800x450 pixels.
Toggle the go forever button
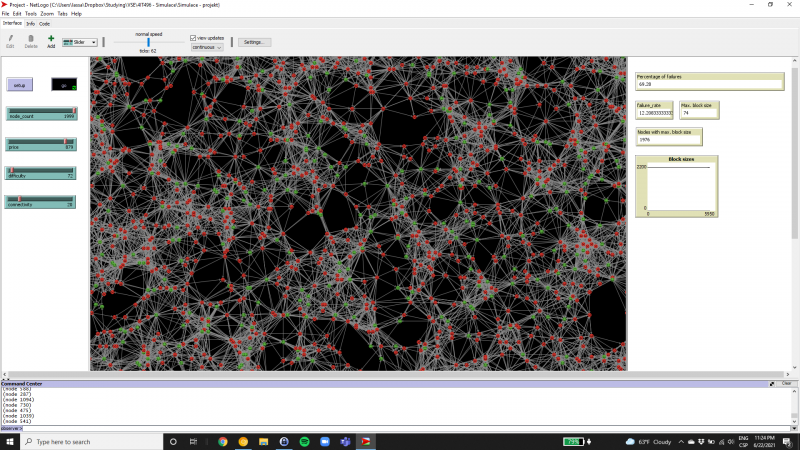point(64,85)
